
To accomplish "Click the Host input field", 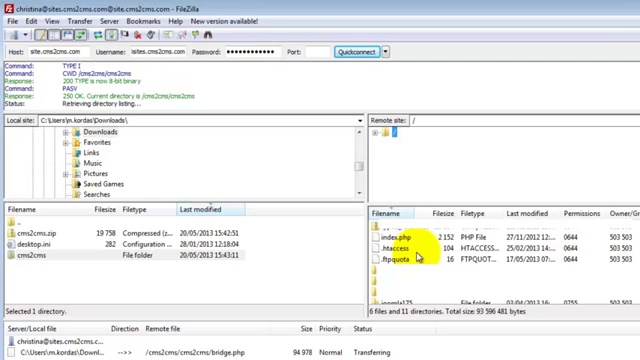I will click(58, 52).
